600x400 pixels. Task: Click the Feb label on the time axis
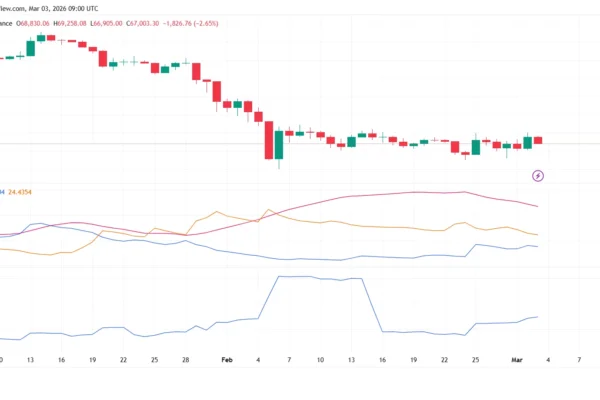click(226, 358)
